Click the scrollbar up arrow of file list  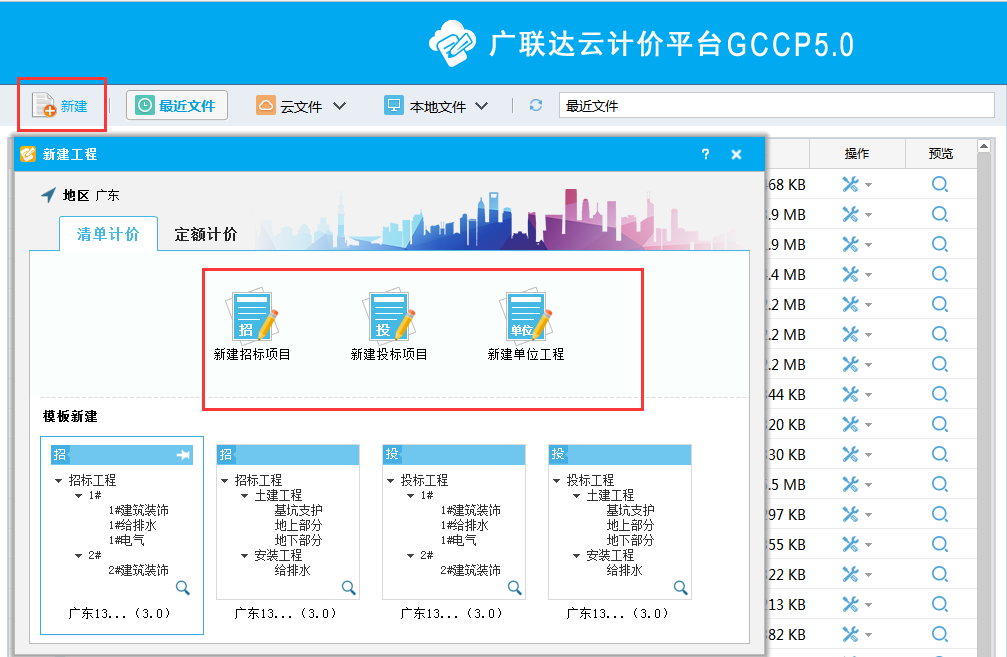pos(984,146)
